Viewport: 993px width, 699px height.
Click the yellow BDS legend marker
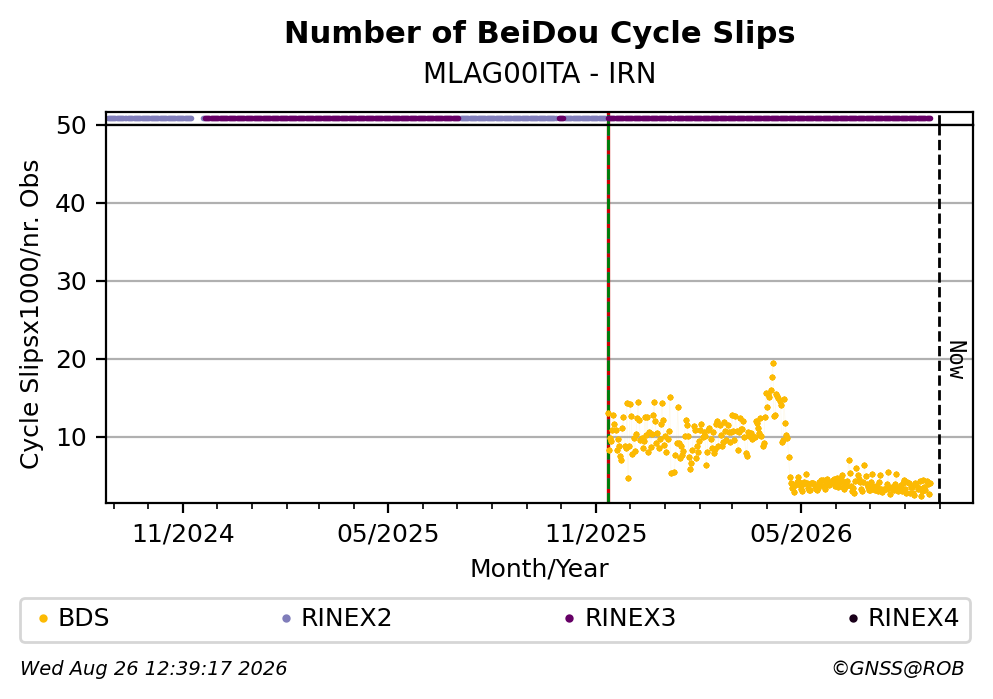tap(43, 619)
